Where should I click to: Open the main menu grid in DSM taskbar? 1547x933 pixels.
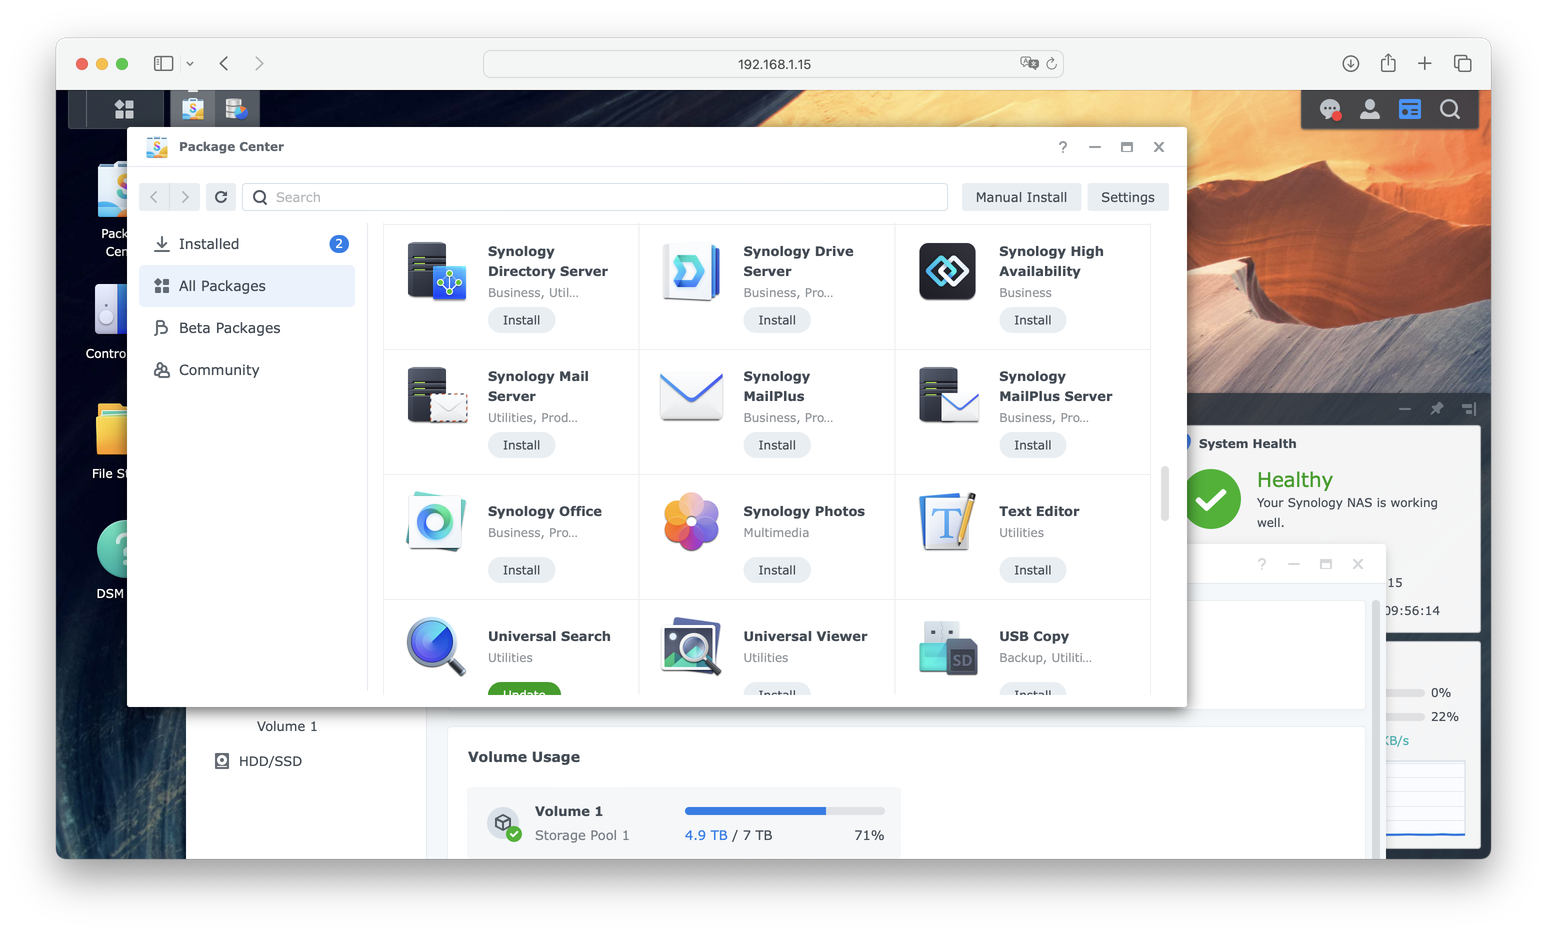pos(124,108)
